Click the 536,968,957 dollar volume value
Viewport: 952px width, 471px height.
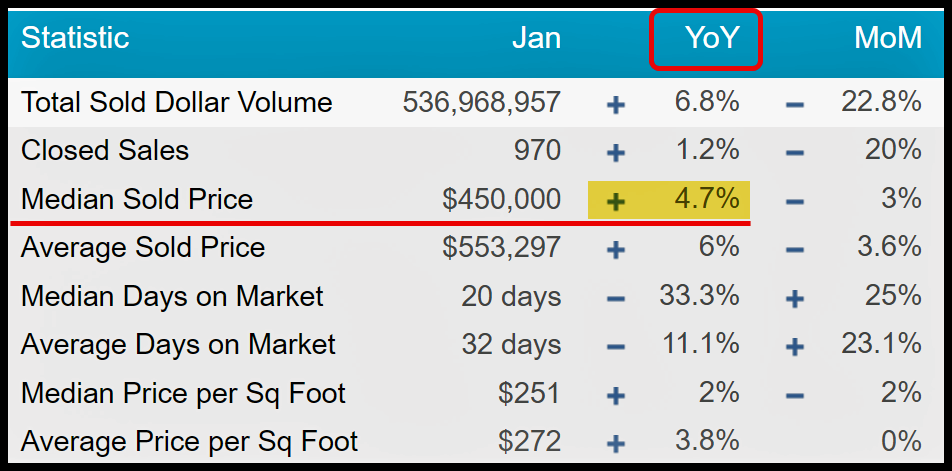click(x=481, y=102)
